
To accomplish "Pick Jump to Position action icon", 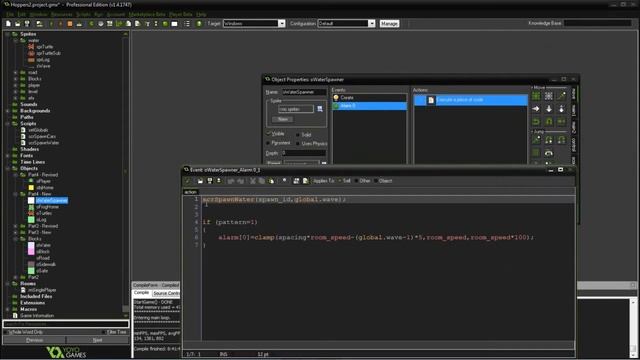I will (x=536, y=140).
